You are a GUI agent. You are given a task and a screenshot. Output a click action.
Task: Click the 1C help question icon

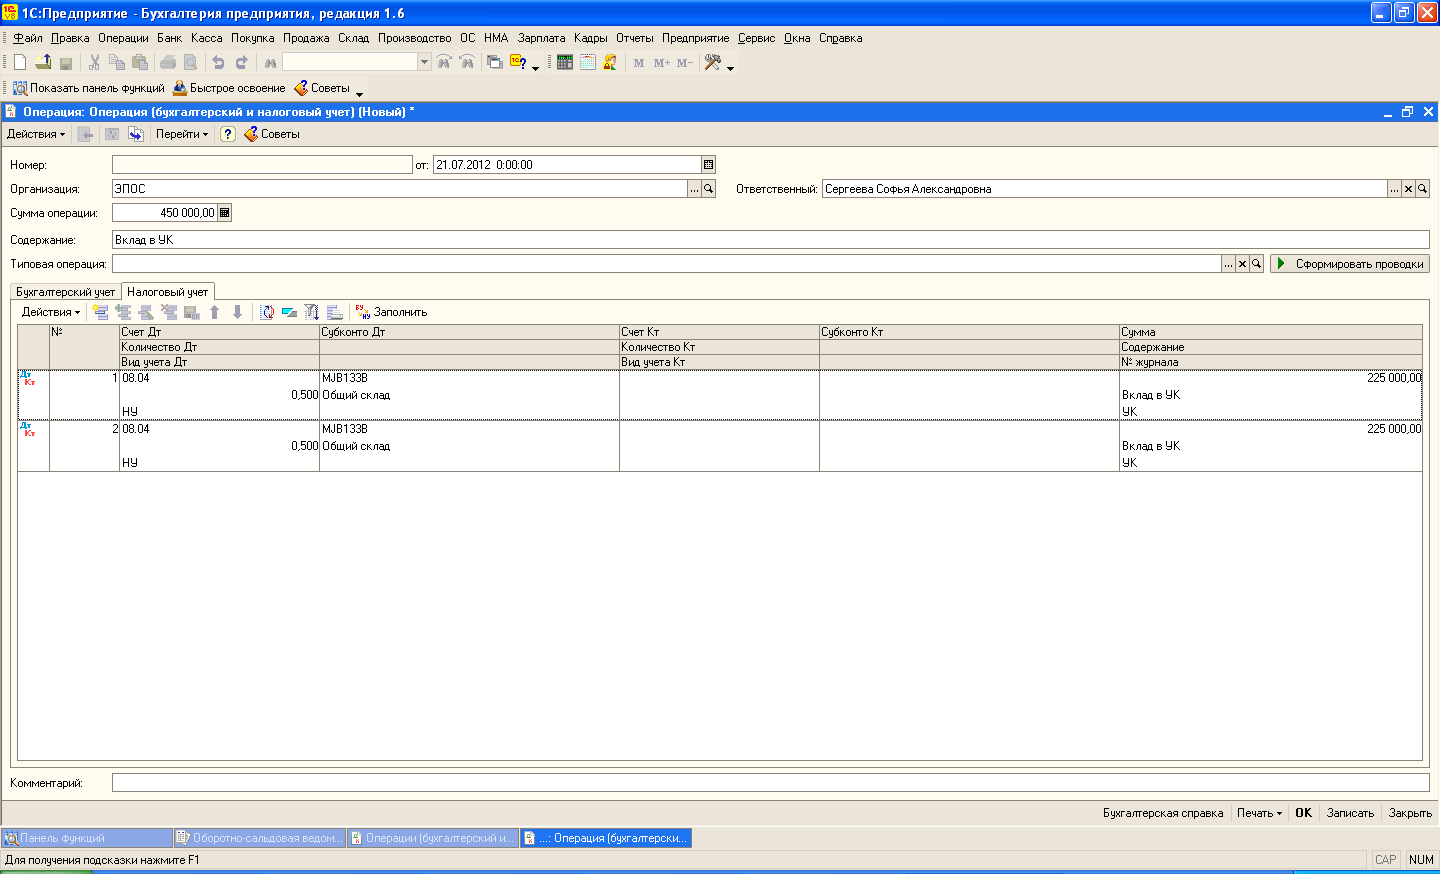[x=518, y=62]
